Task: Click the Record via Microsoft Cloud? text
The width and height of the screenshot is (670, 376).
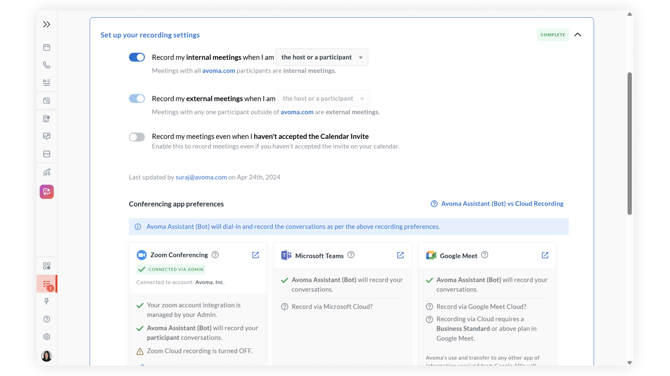Action: tap(332, 307)
